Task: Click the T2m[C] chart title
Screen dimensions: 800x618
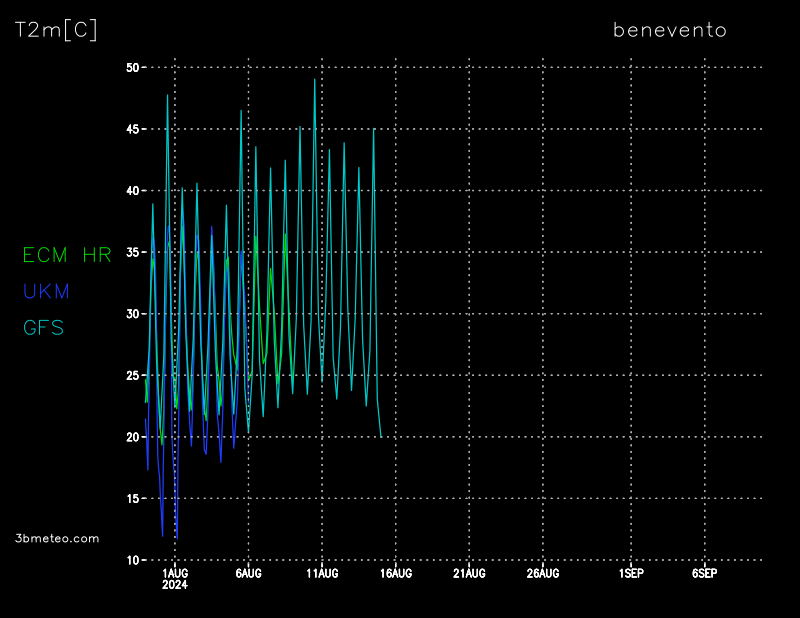Action: click(56, 30)
